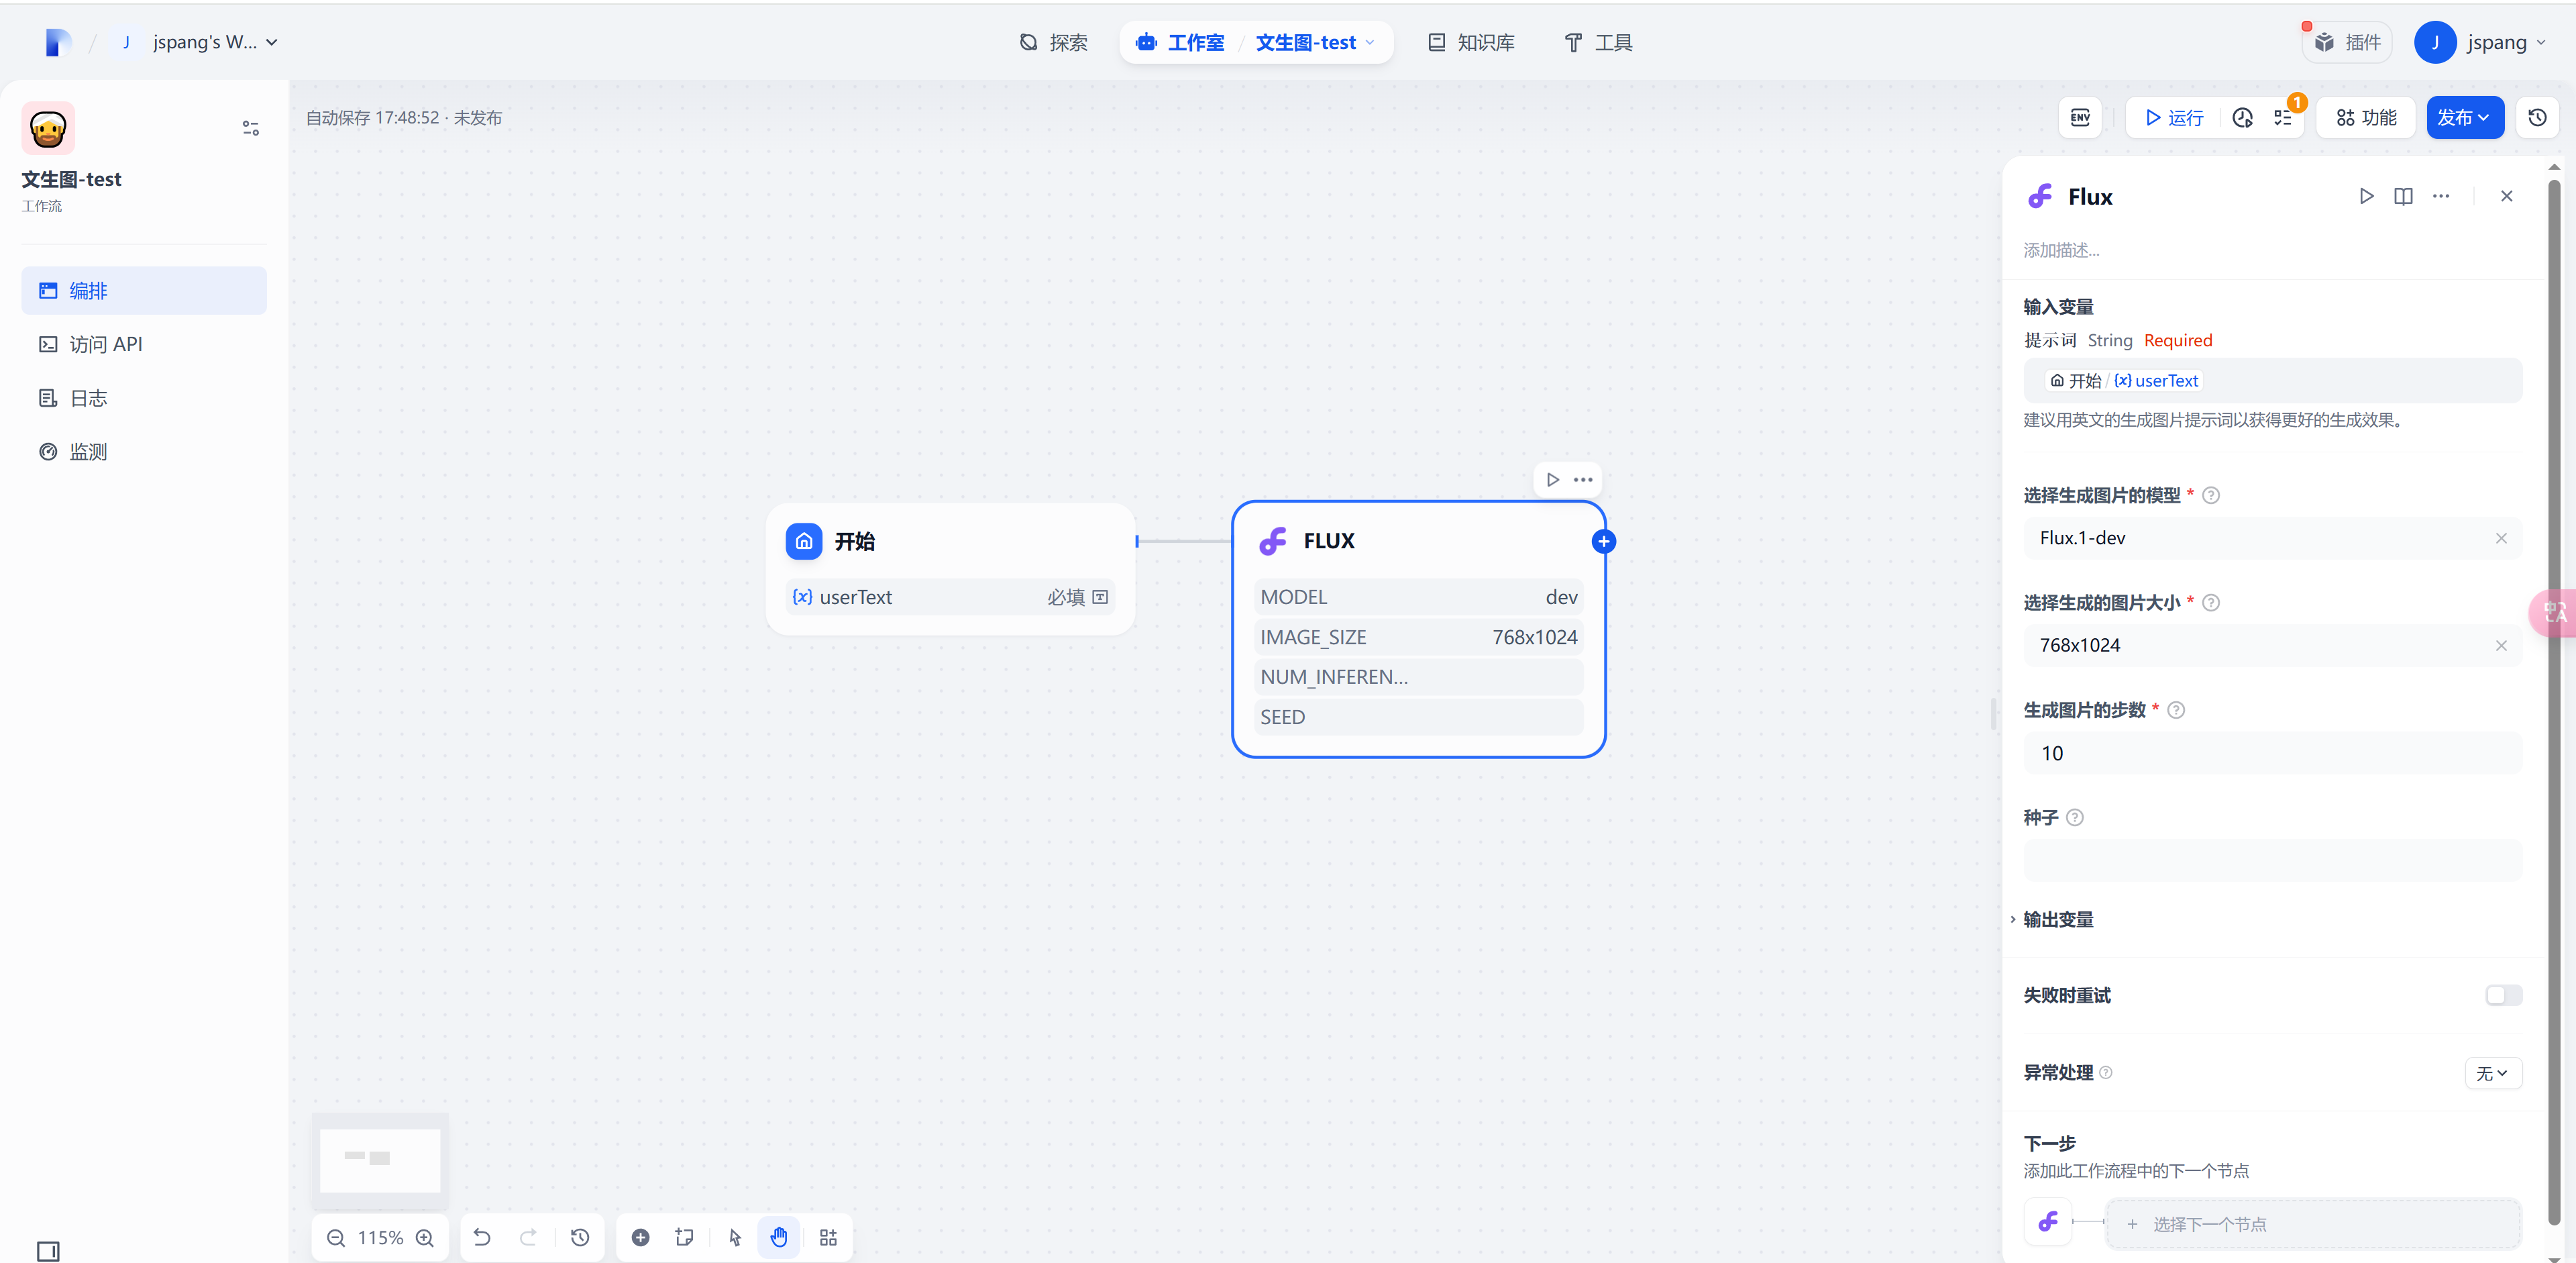Click help icon beside 选择生成图片的模型

[x=2211, y=496]
